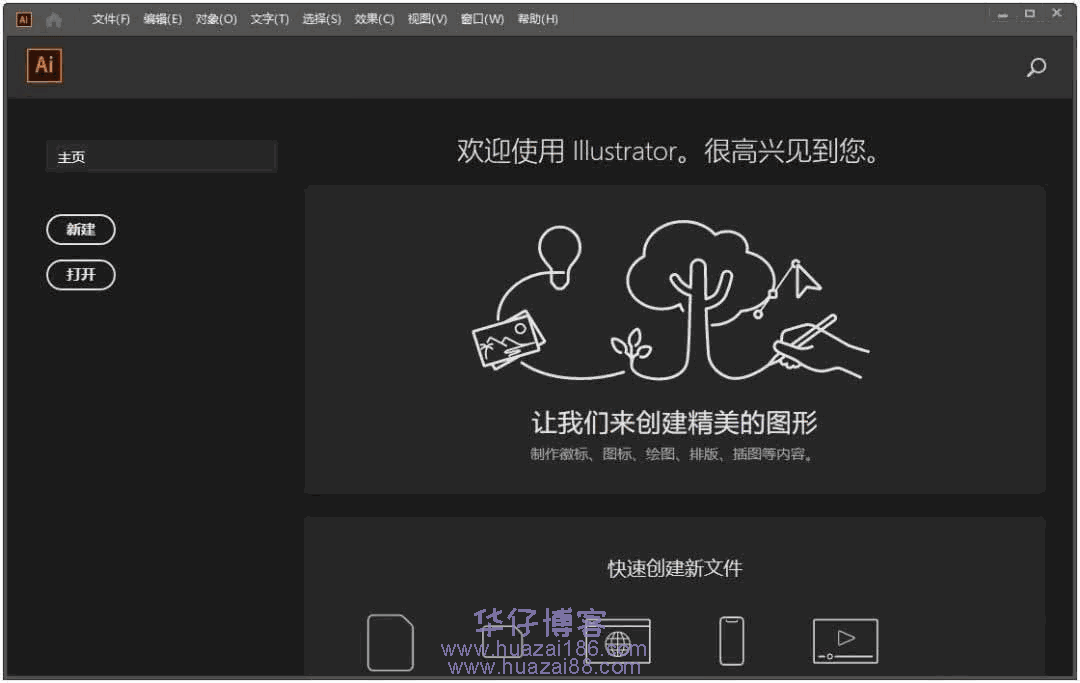Image resolution: width=1080 pixels, height=683 pixels.
Task: Click the large orange Ai logo
Action: coord(45,65)
